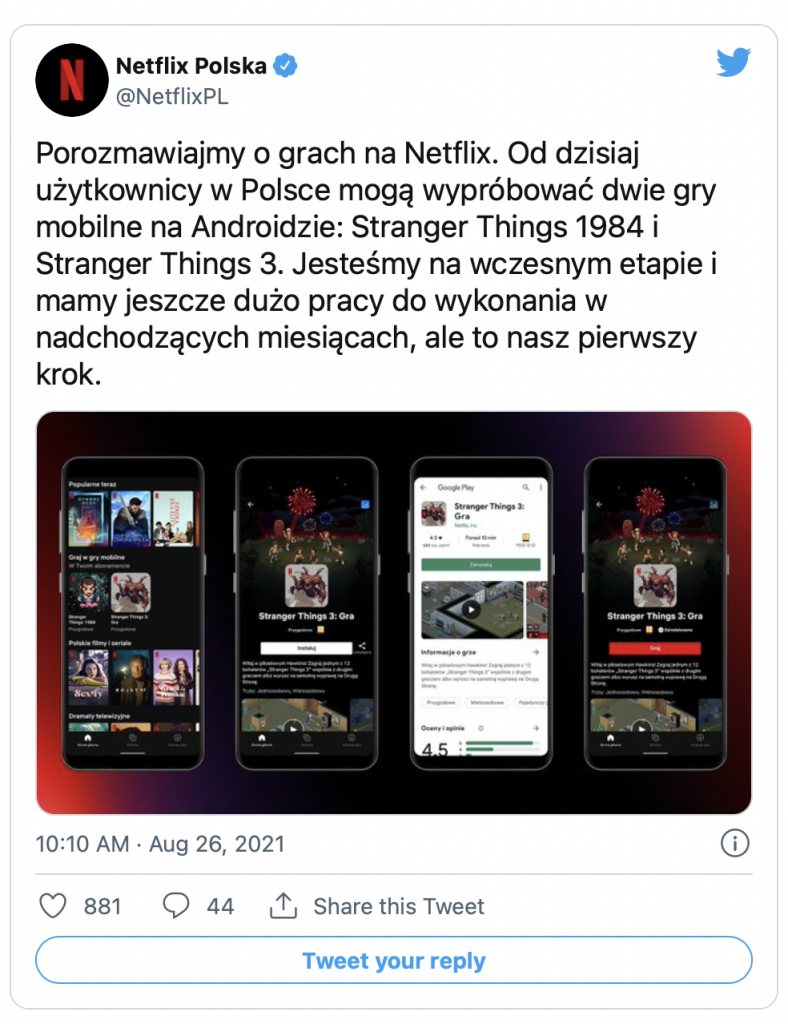
Task: Click Share this Tweet
Action: [x=399, y=906]
